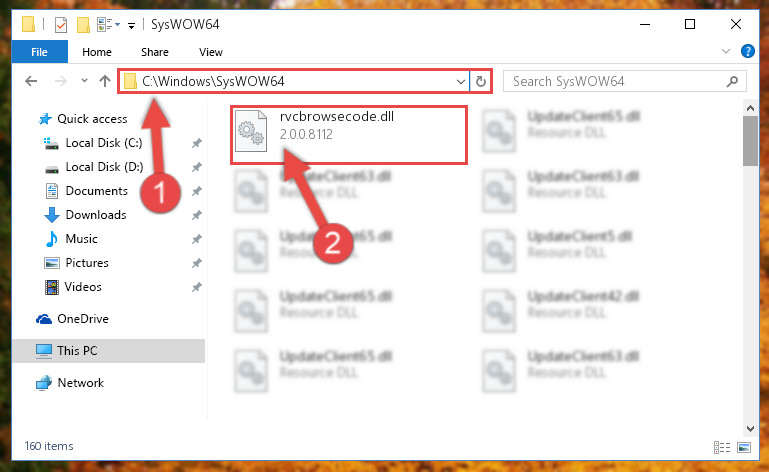Switch to large icons view in status bar
The width and height of the screenshot is (769, 472).
coord(743,447)
